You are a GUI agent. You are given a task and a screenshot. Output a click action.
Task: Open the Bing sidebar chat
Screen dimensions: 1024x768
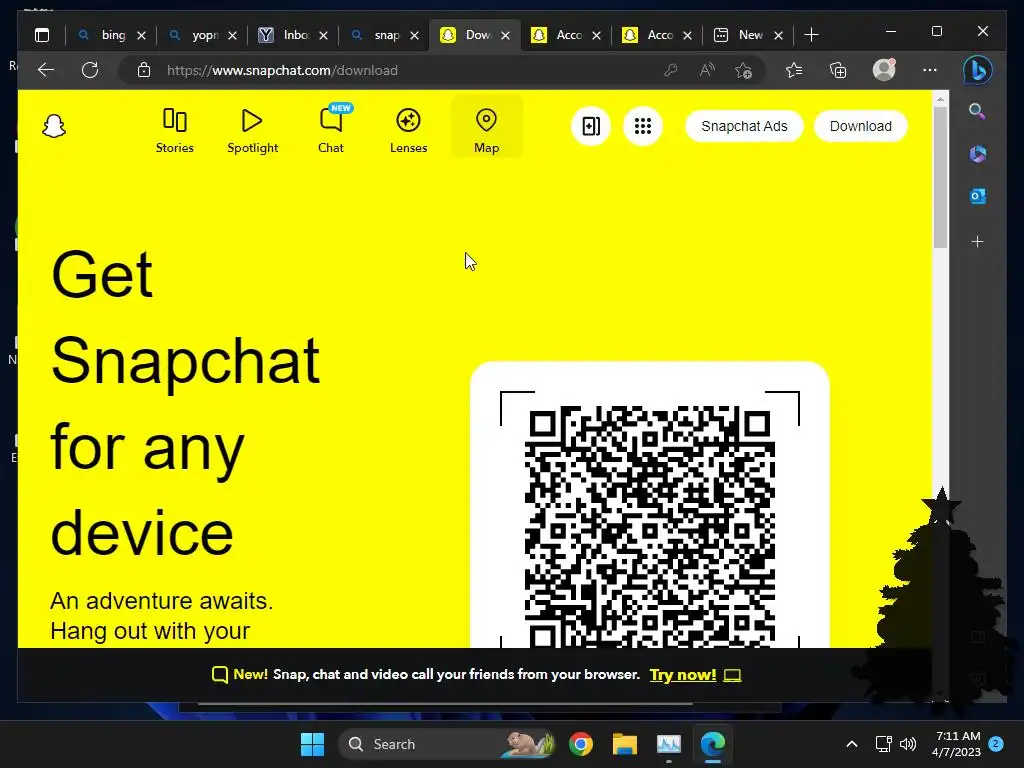pos(977,70)
